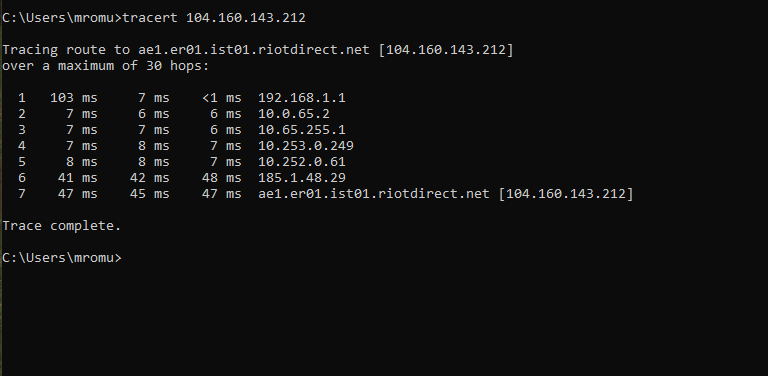
Task: Click the 41 ms first latency in hop 6
Action: (77, 178)
